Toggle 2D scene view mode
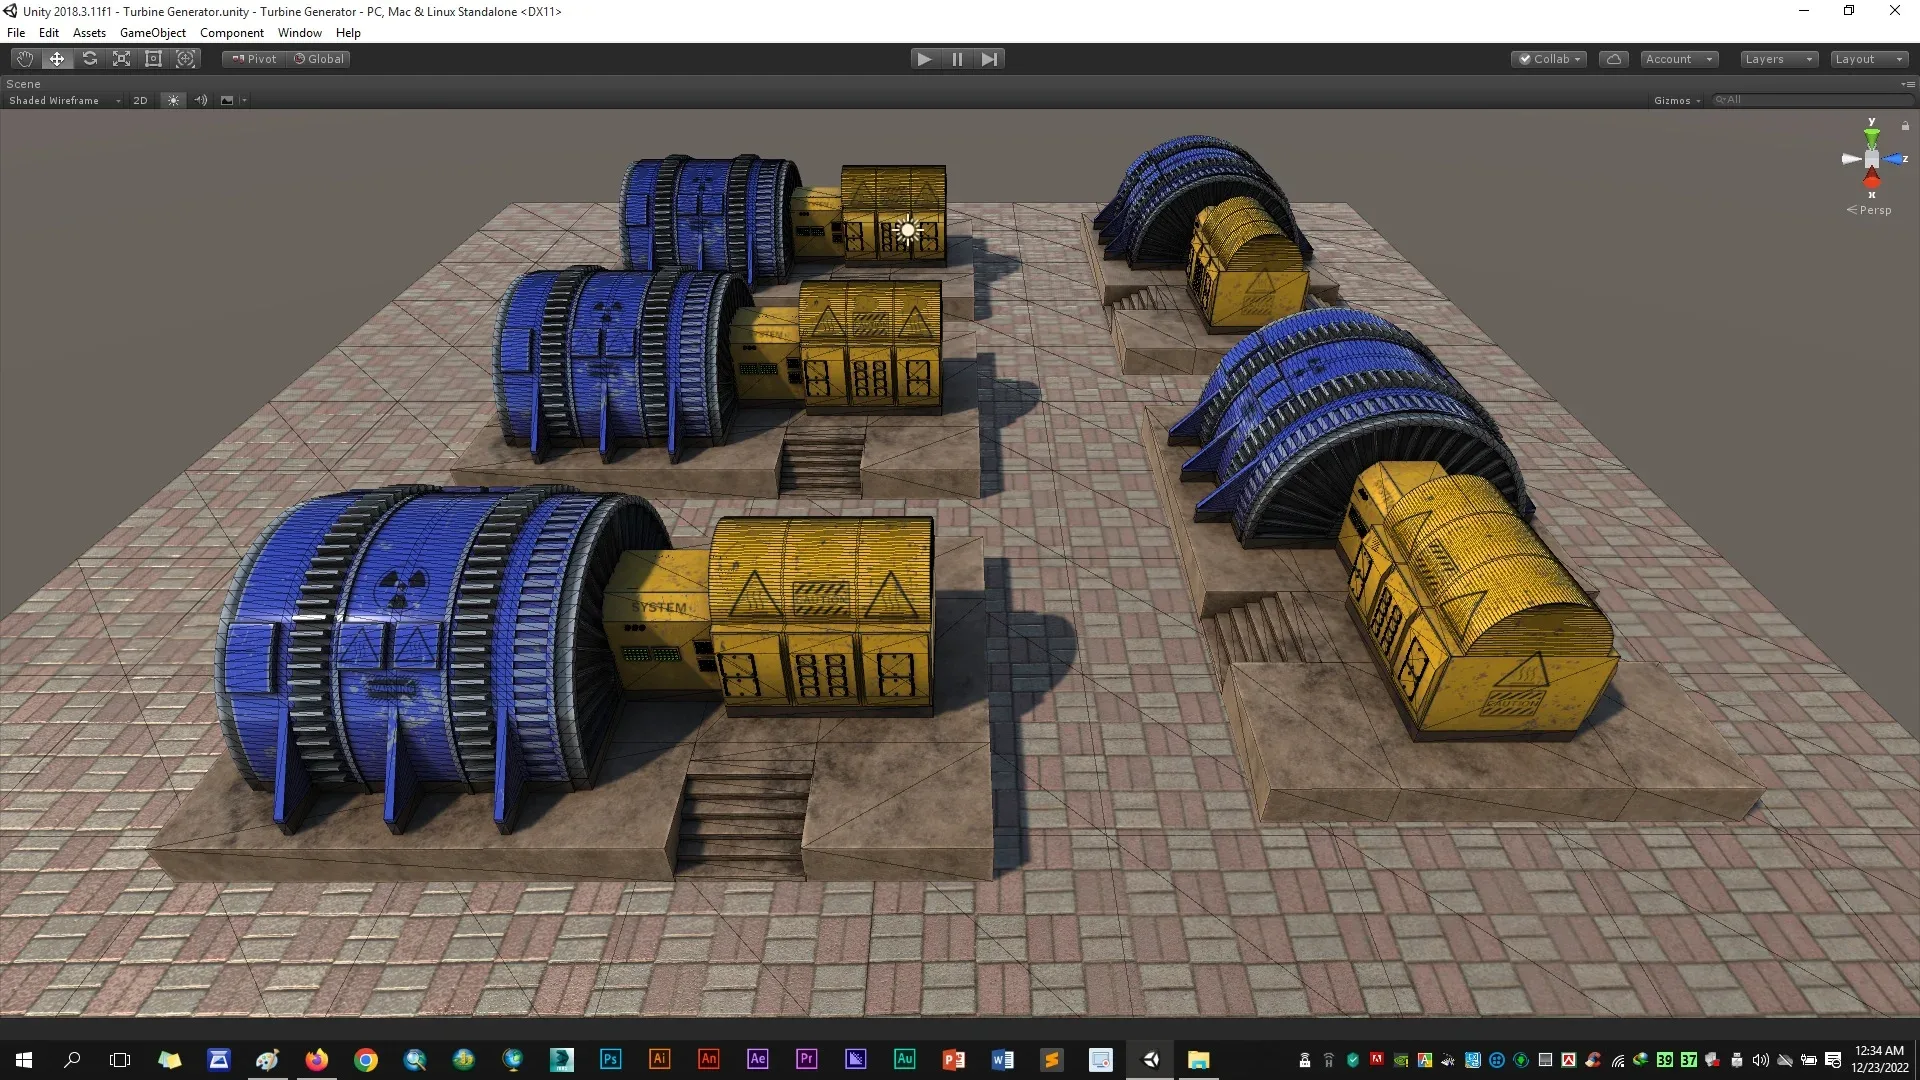The width and height of the screenshot is (1920, 1080). pyautogui.click(x=140, y=100)
